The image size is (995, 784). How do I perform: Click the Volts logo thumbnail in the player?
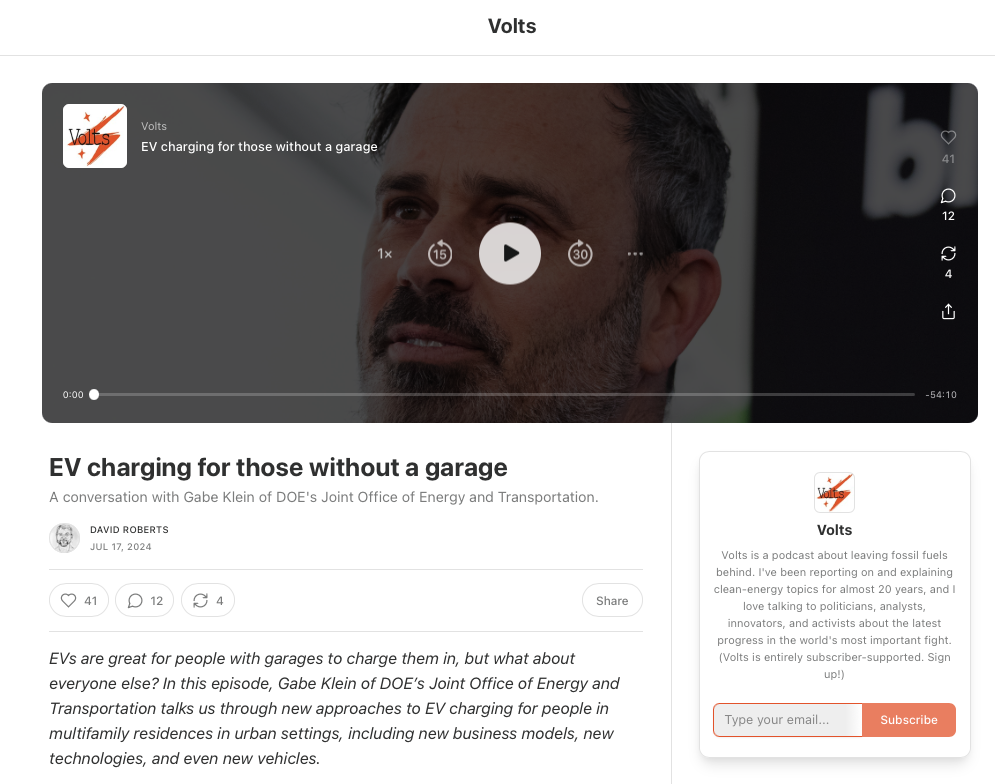click(x=95, y=136)
